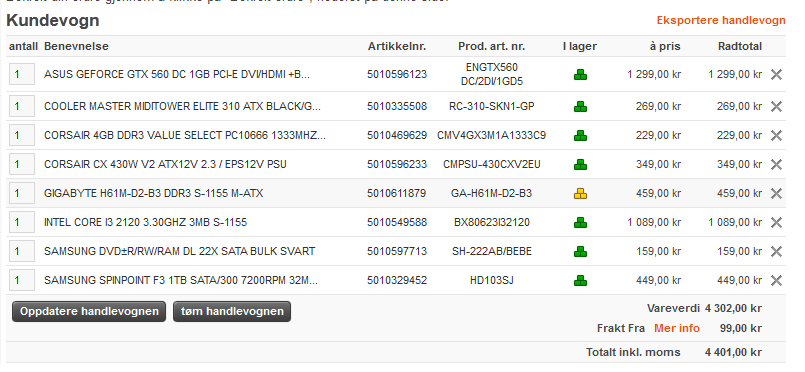805x372 pixels.
Task: Click stock icon for Corsair CX 430W
Action: (x=580, y=165)
